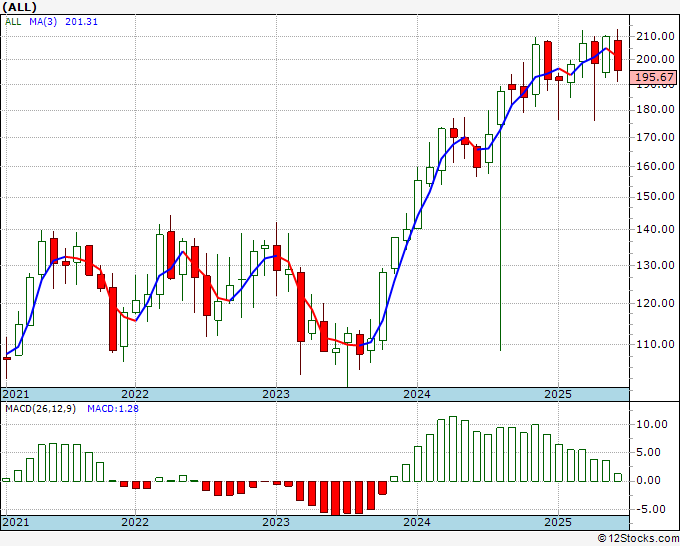Click the 150.00 price axis label
The height and width of the screenshot is (546, 680).
(x=655, y=196)
